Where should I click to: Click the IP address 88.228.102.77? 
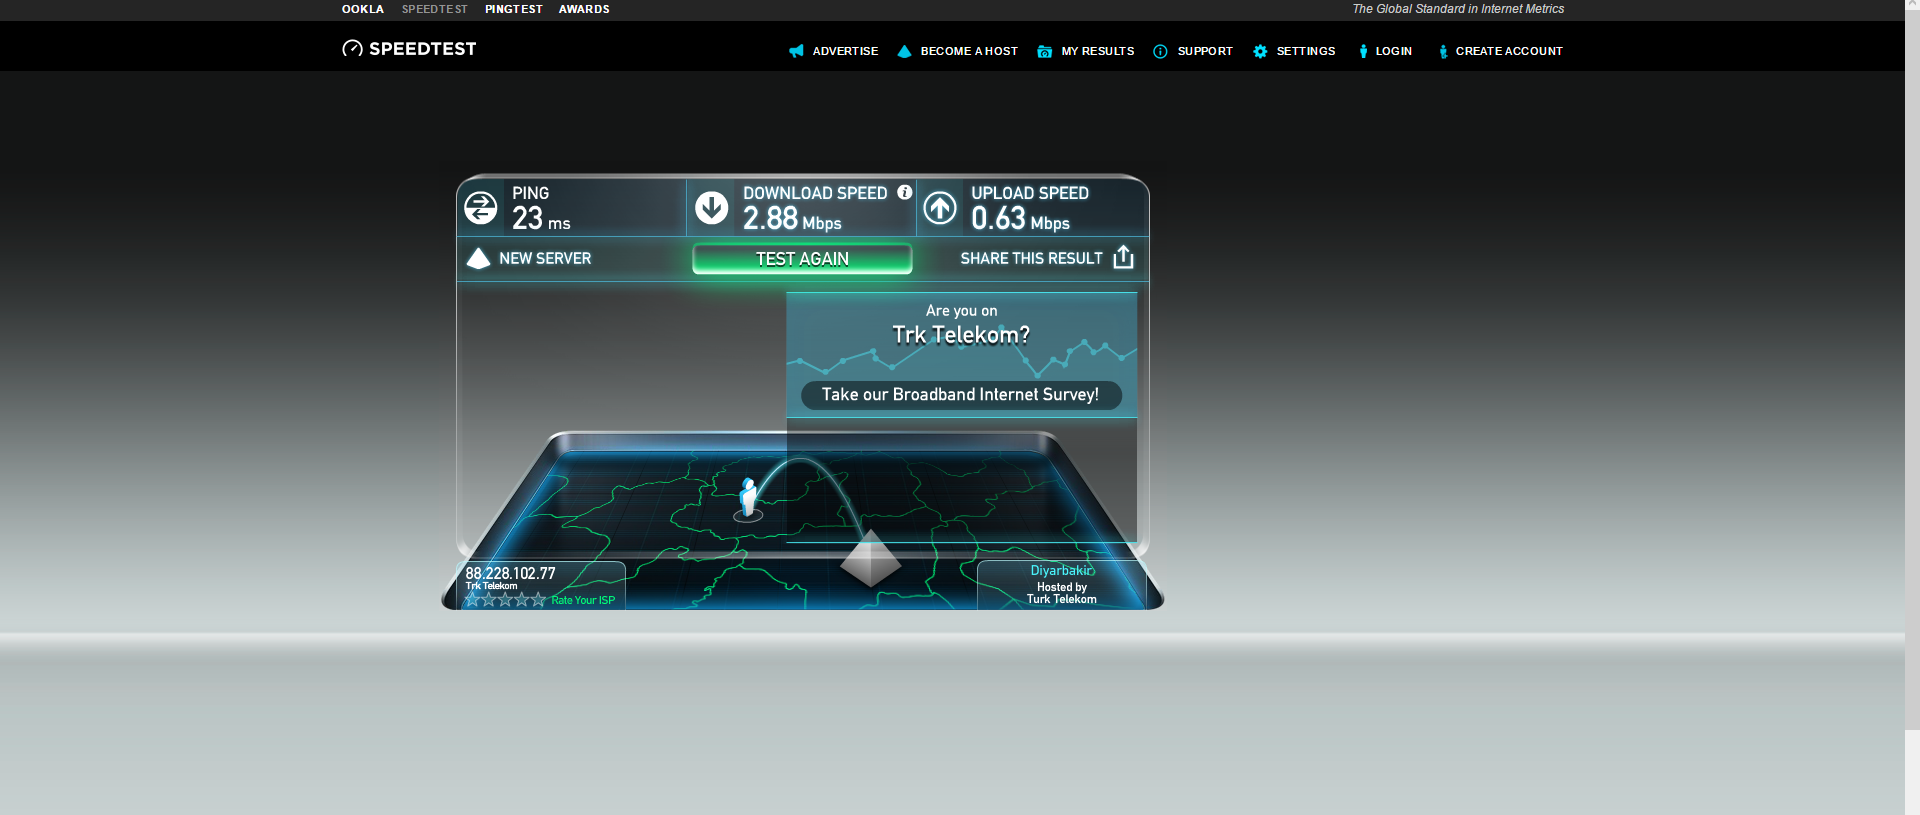510,573
